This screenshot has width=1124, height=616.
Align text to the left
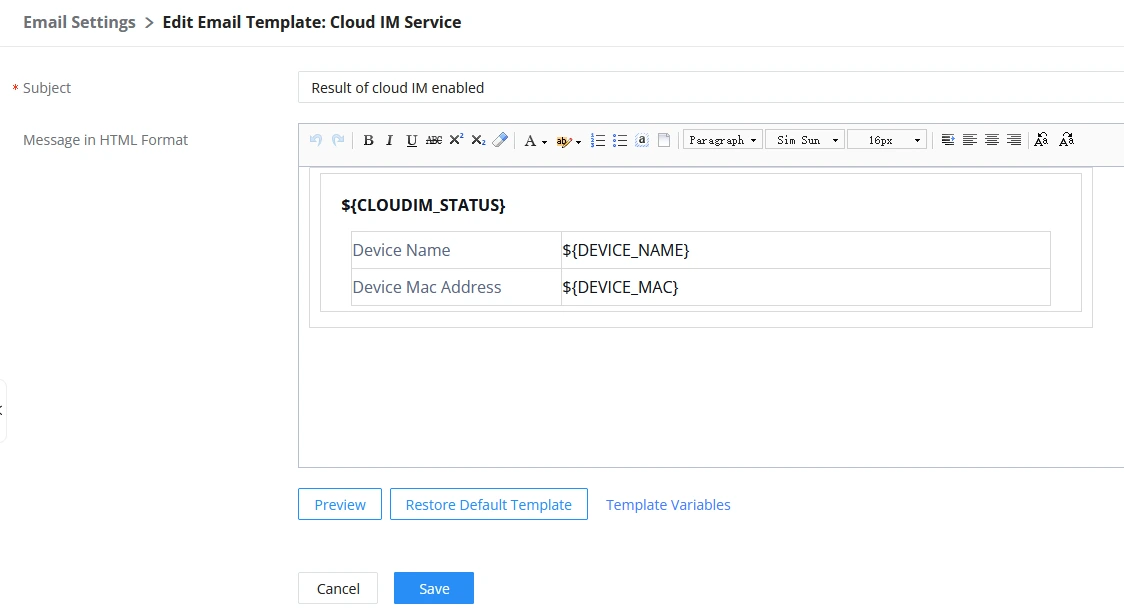click(x=969, y=140)
